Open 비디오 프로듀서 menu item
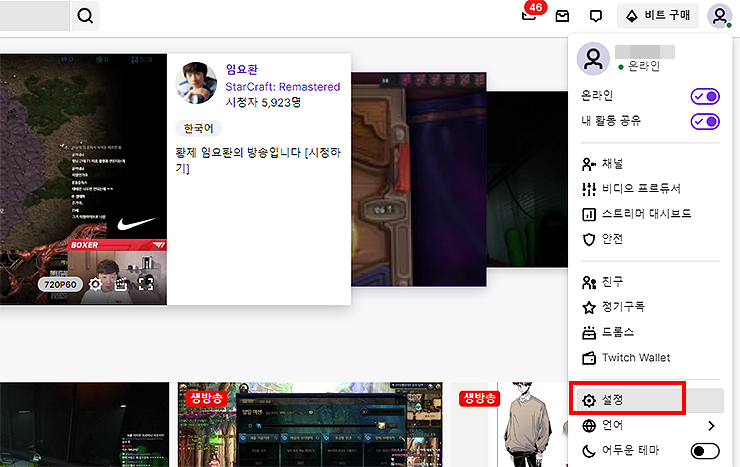This screenshot has height=467, width=740. click(650, 189)
